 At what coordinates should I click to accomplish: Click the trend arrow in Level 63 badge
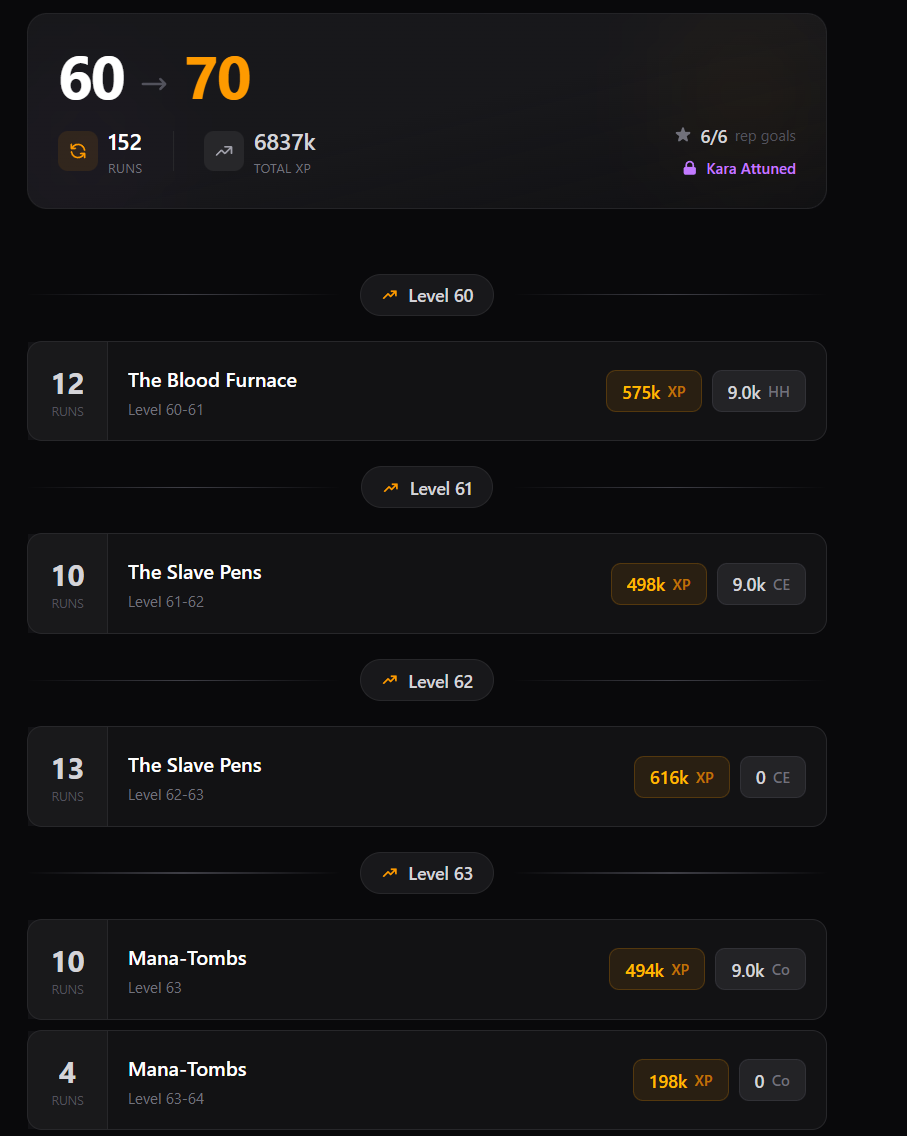point(390,873)
